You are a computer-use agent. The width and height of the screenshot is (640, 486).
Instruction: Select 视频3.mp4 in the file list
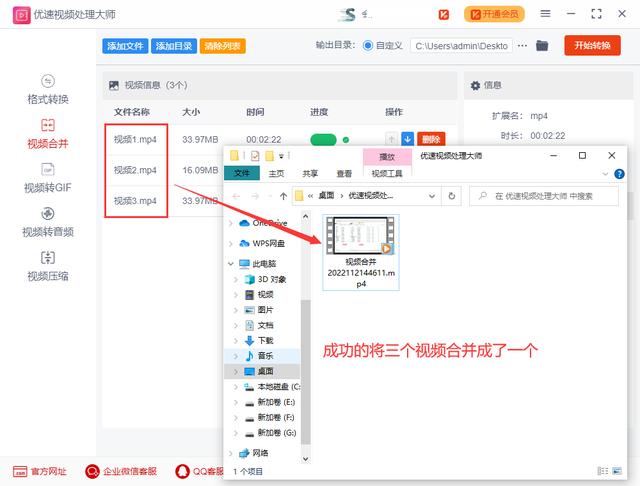pos(135,201)
